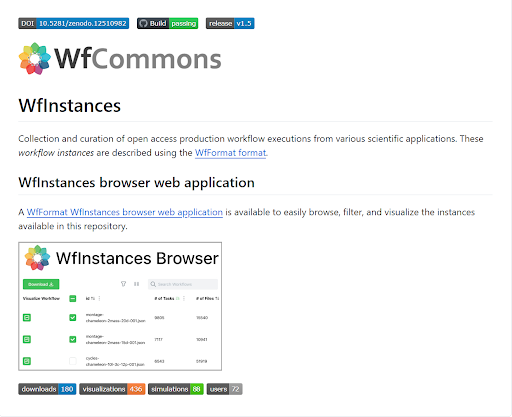The height and width of the screenshot is (417, 512).
Task: Open the Id column options menu
Action: point(99,298)
